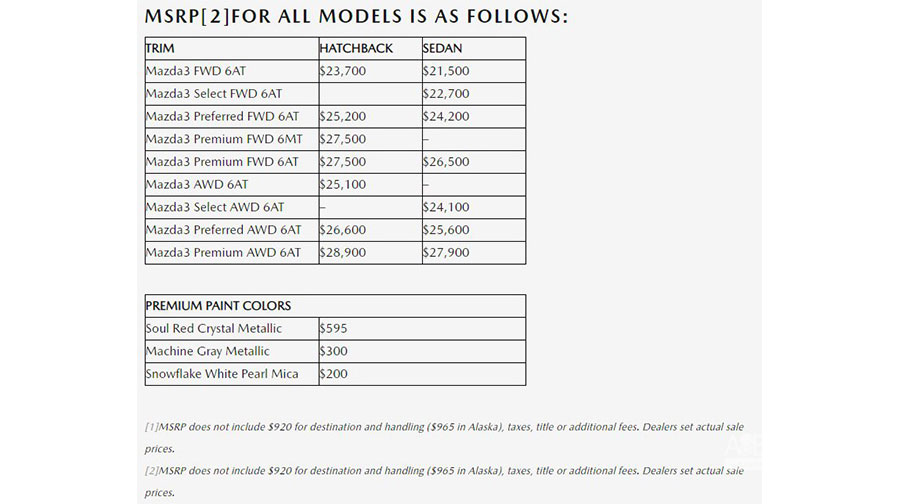900x504 pixels.
Task: Click the [2] footnote marker below
Action: click(152, 471)
